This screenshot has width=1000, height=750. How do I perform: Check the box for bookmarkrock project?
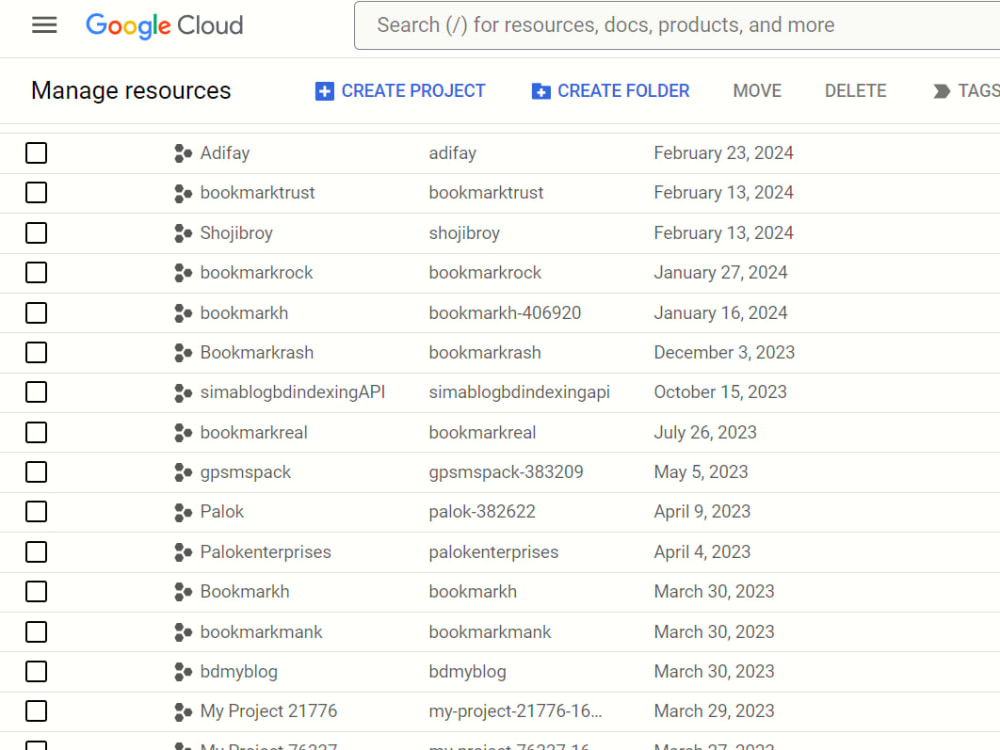[36, 272]
